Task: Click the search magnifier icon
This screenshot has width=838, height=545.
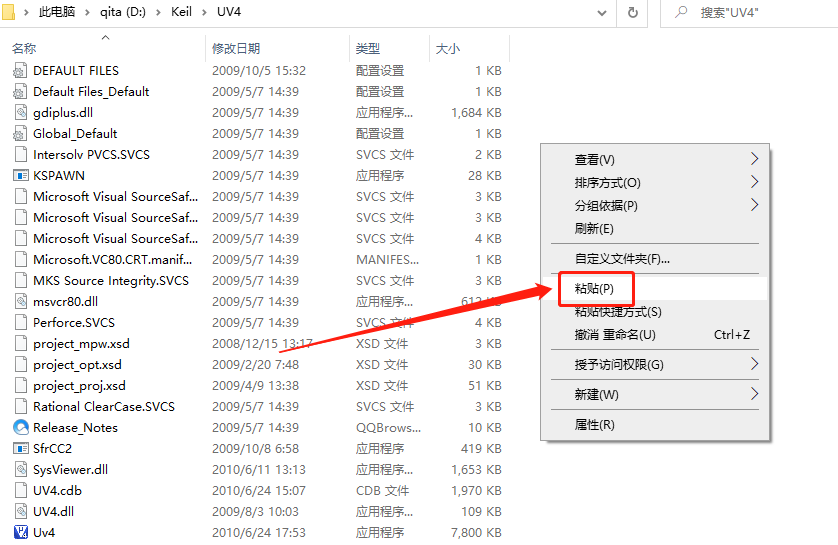Action: (681, 12)
